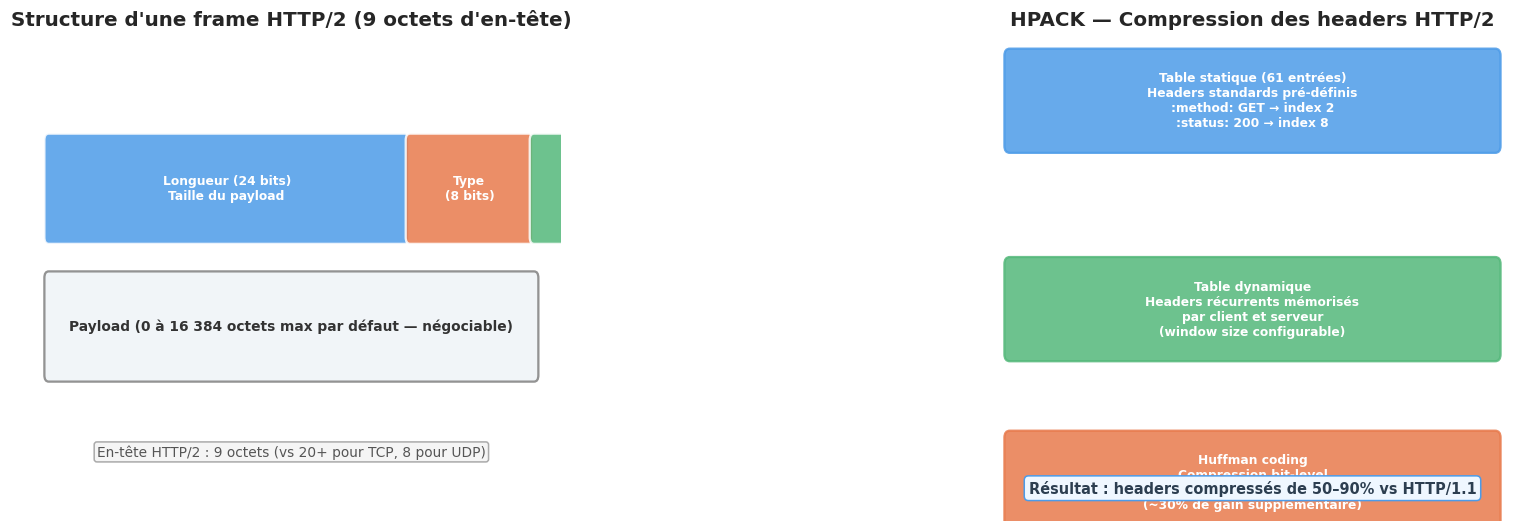Click the 'Headers récurrents mémorisés' line
This screenshot has height=532, width=1533.
[x=1252, y=302]
